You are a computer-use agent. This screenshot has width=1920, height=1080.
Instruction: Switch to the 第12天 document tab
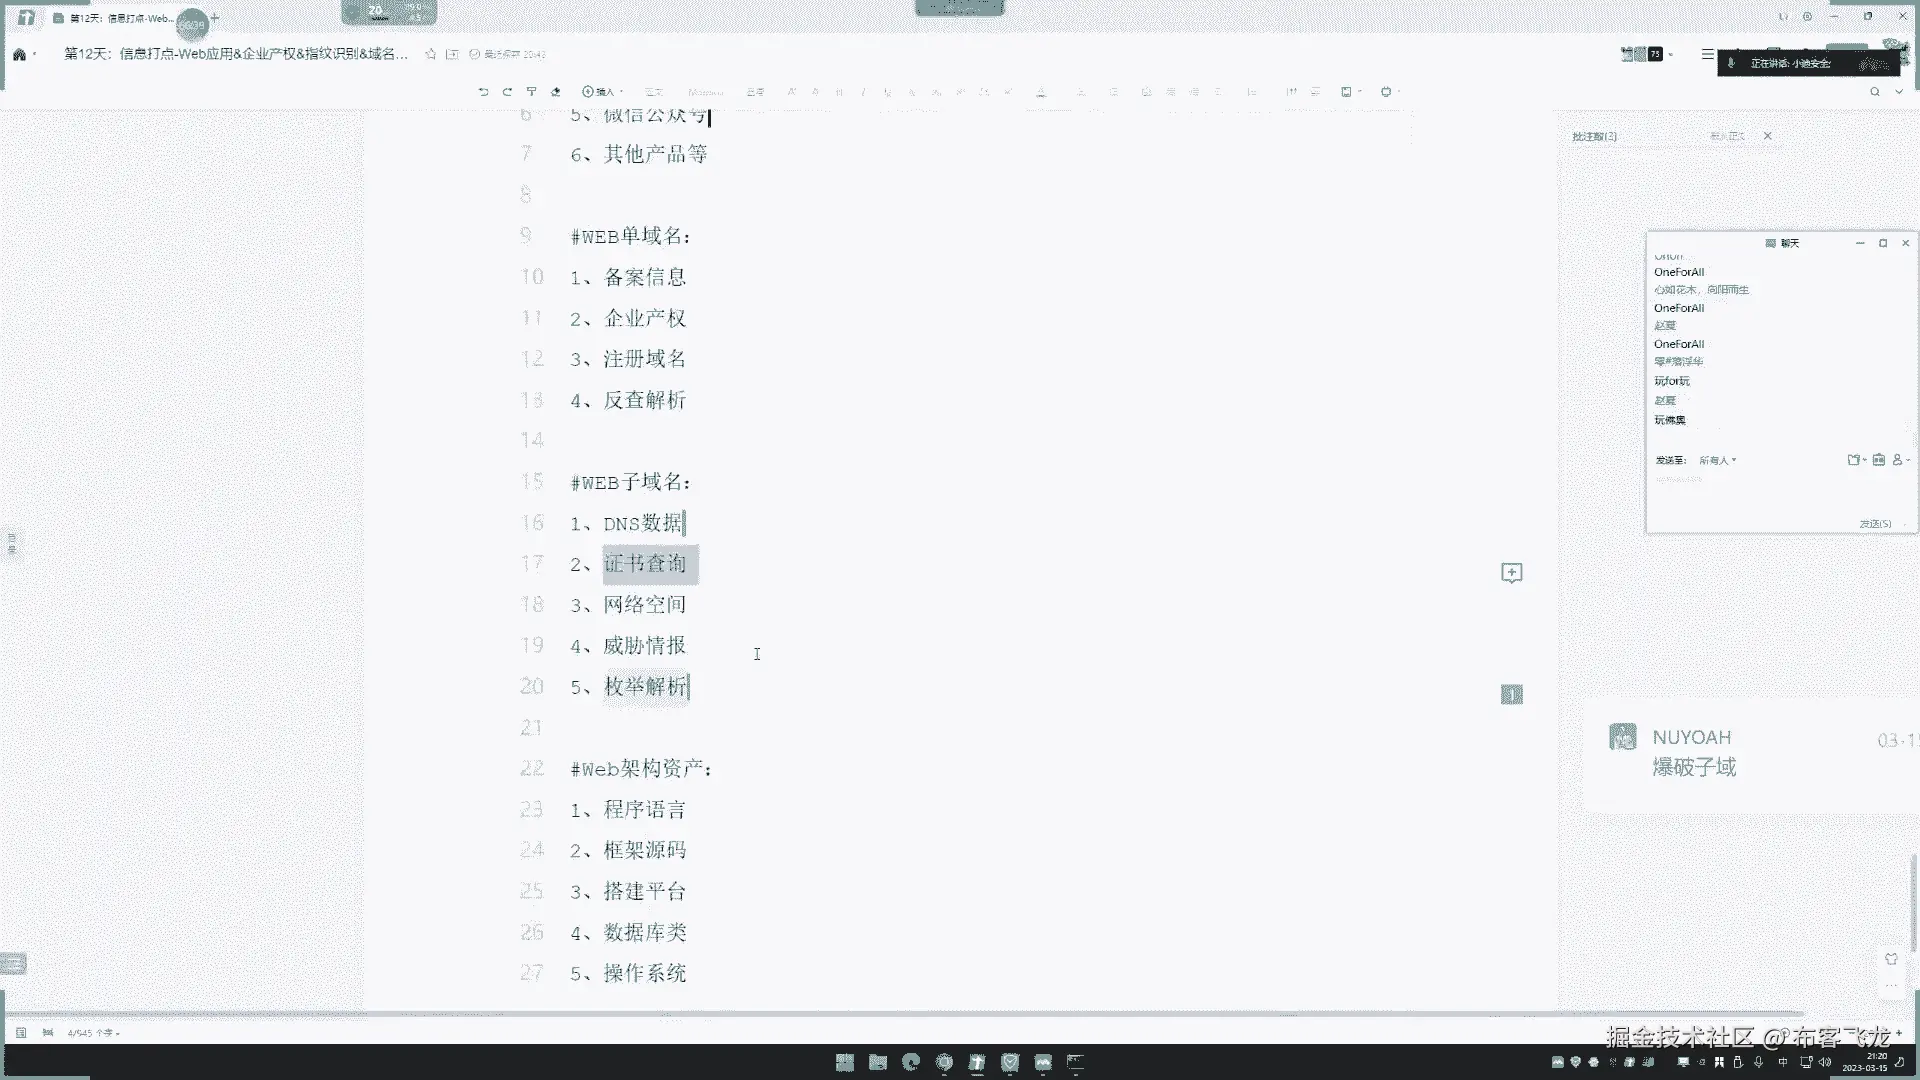coord(112,18)
